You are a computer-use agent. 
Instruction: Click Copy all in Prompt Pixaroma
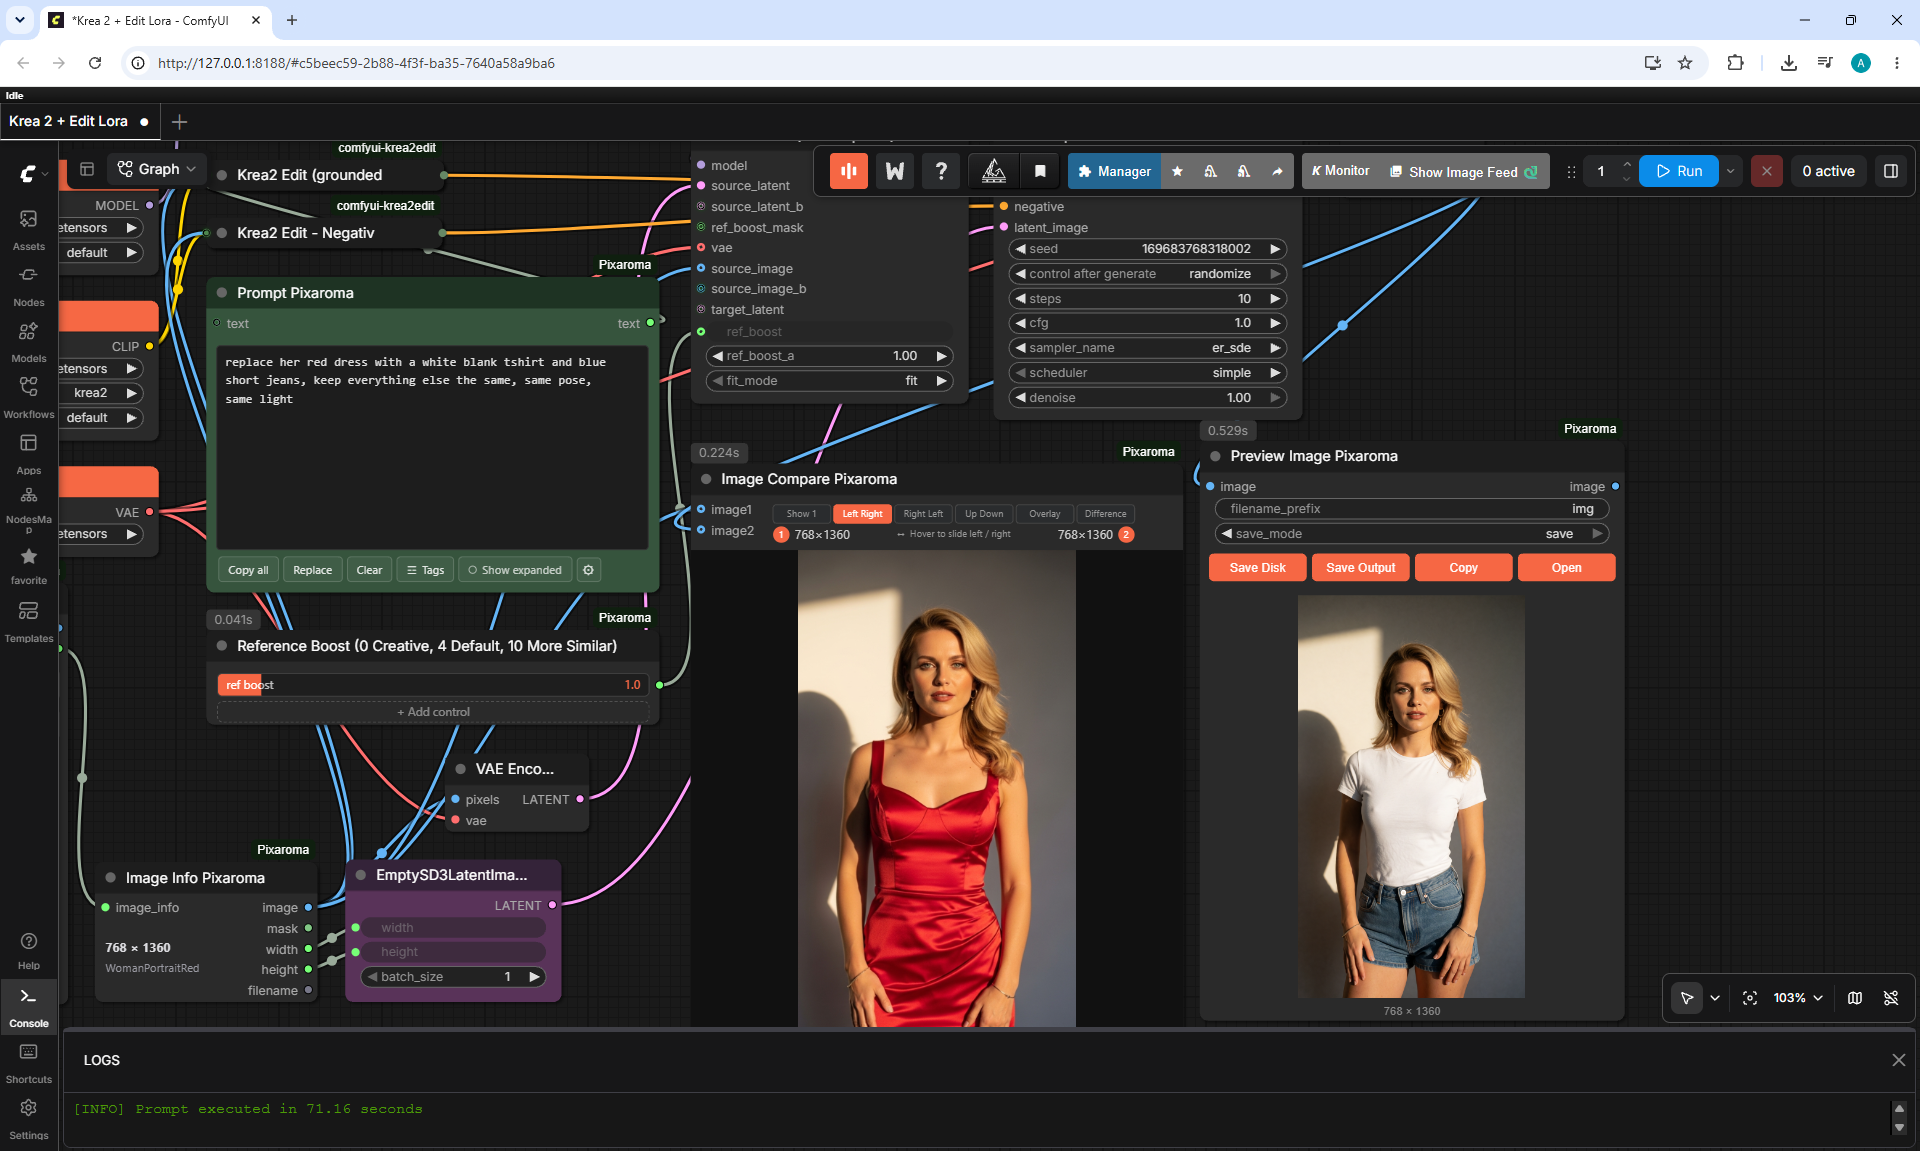pos(248,570)
